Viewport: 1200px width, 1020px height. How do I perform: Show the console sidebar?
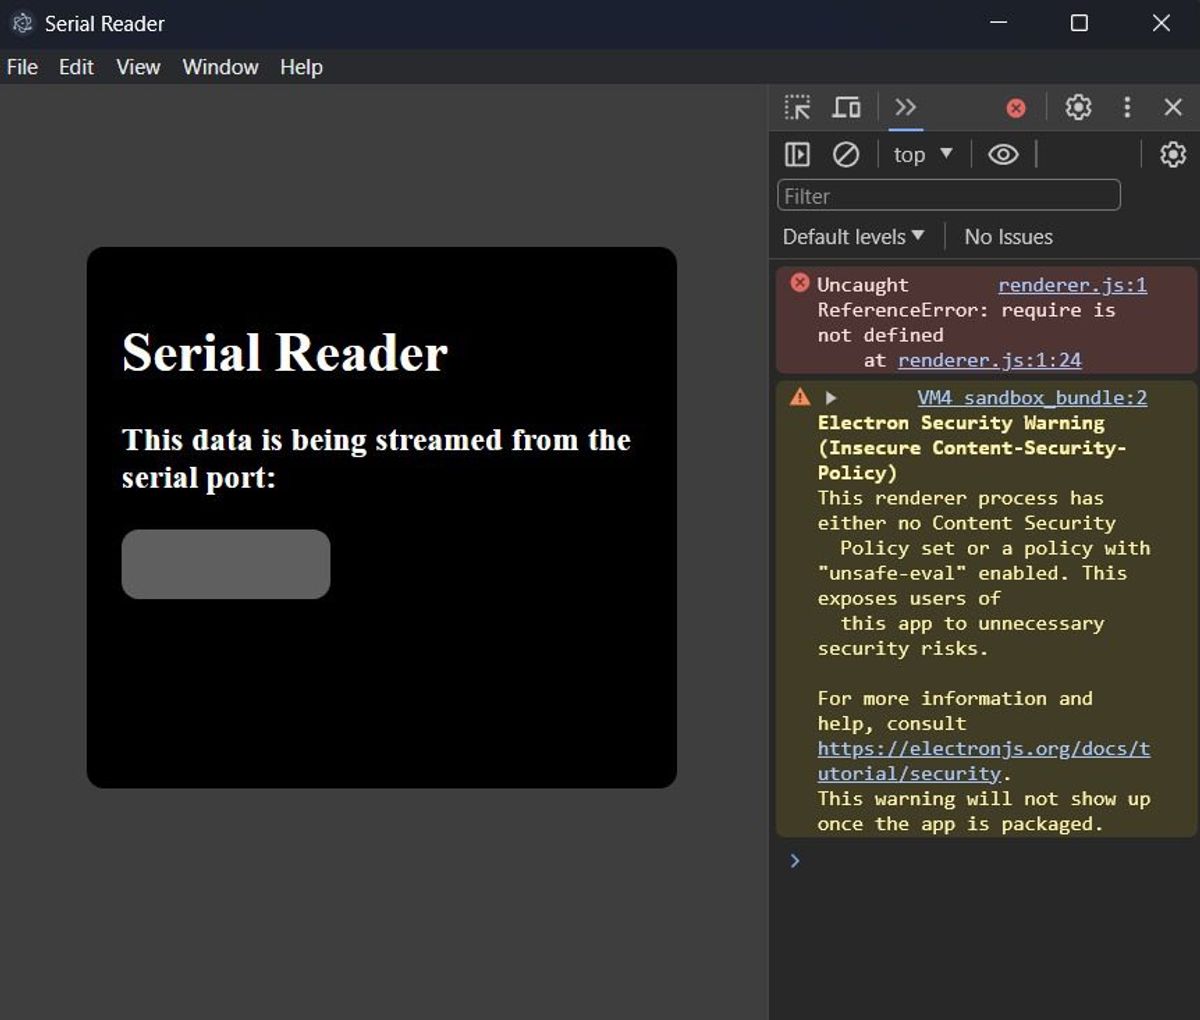click(797, 154)
